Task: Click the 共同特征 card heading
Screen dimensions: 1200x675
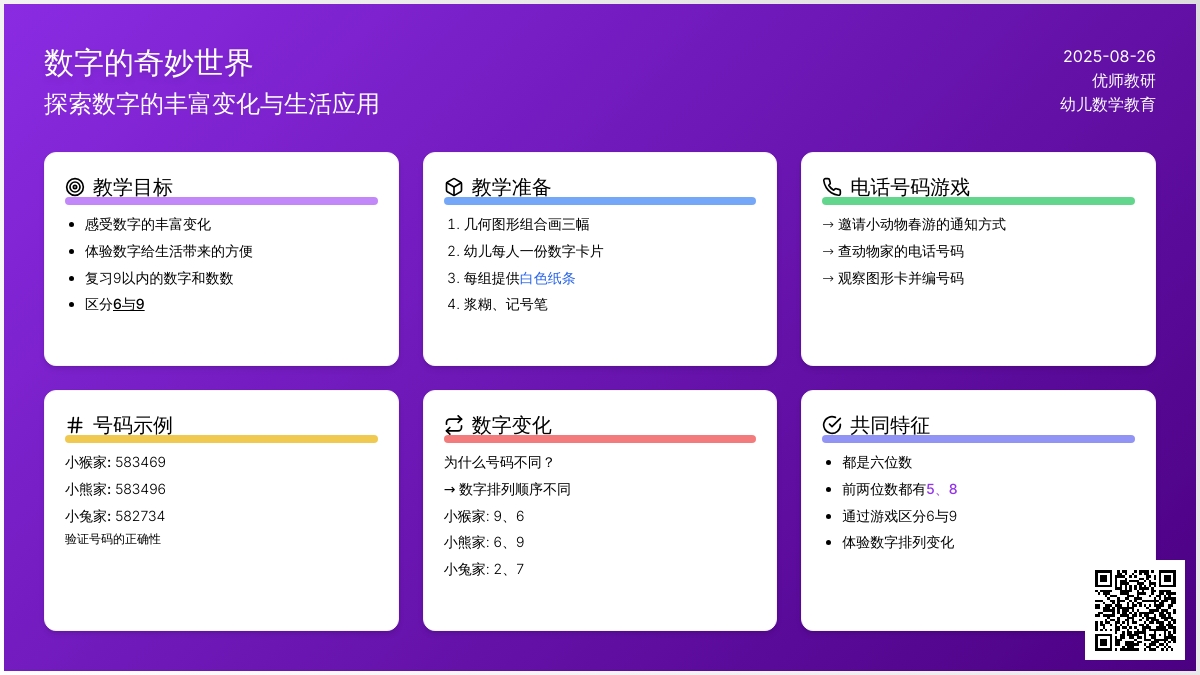Action: [890, 425]
